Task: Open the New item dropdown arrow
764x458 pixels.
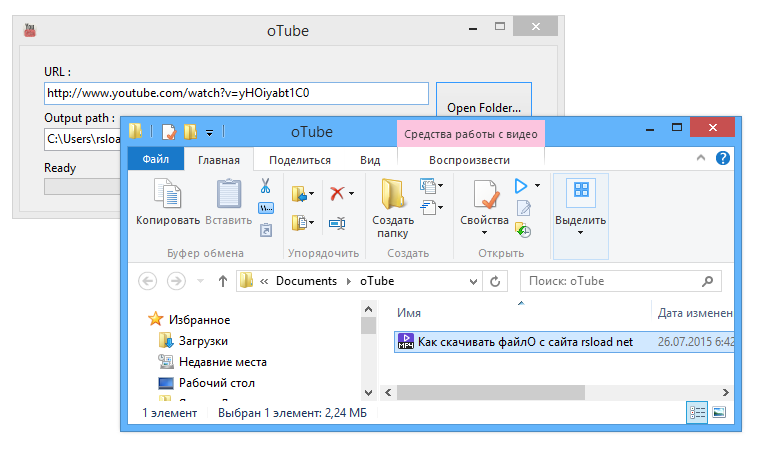Action: (440, 185)
